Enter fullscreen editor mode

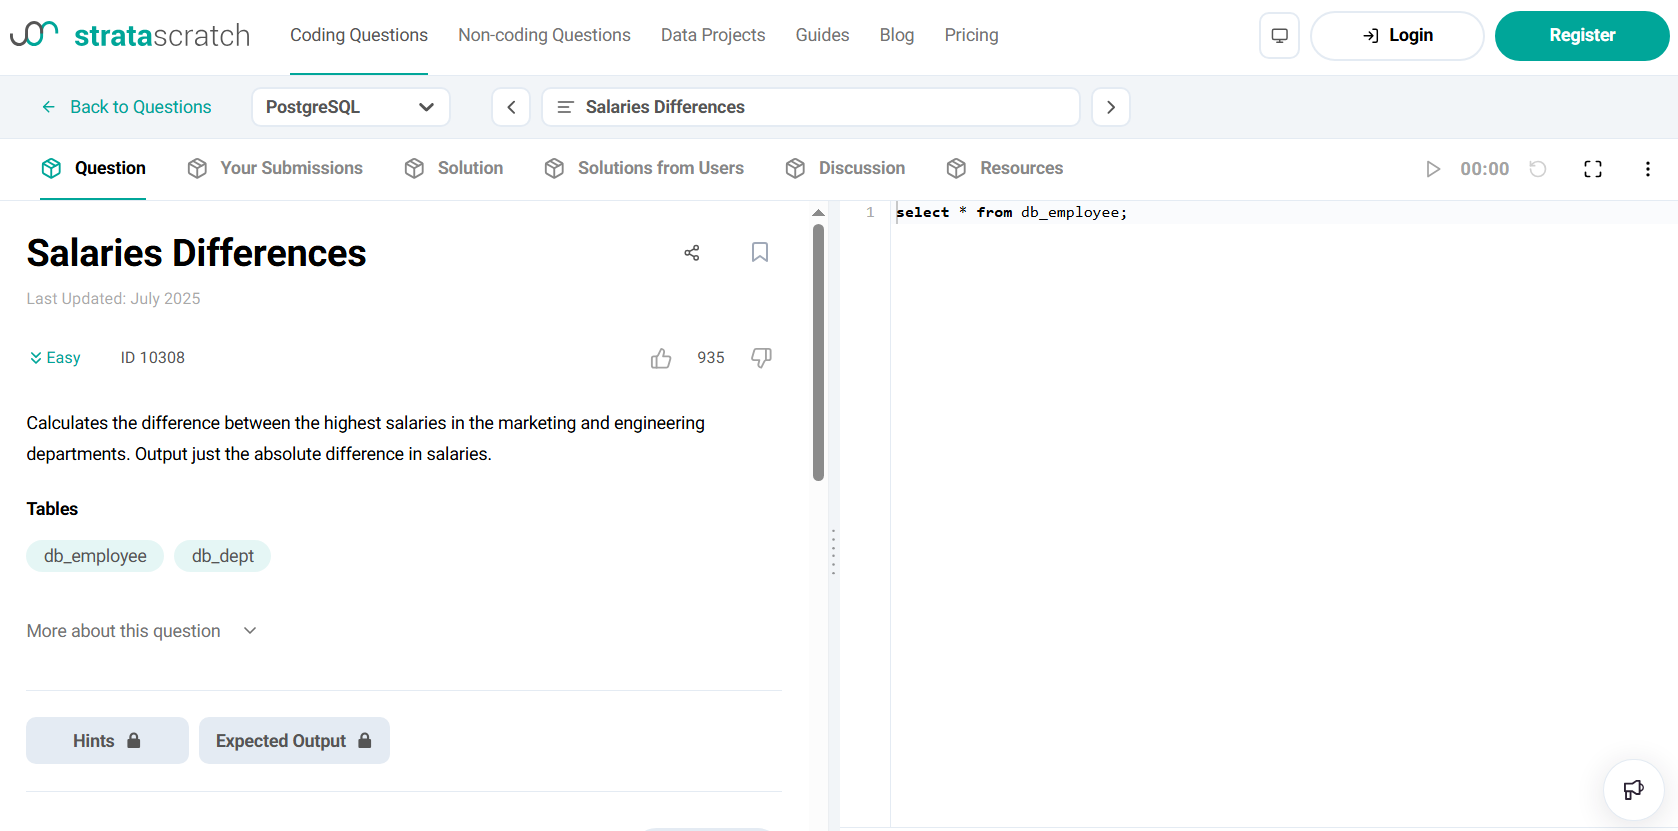pyautogui.click(x=1593, y=169)
